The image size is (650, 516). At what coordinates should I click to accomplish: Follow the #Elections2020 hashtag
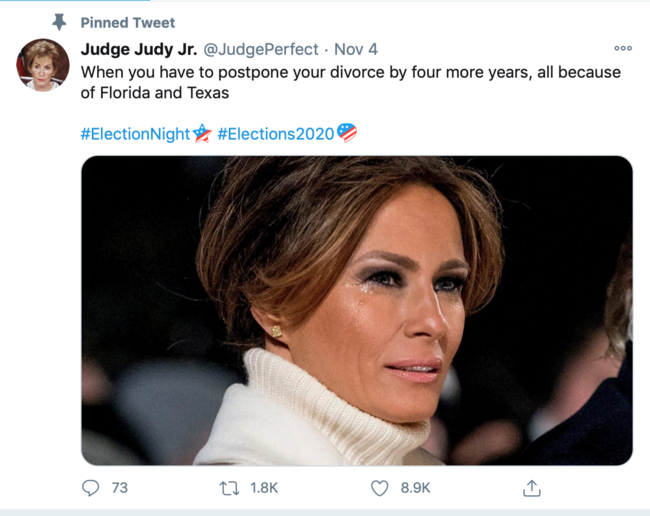tap(275, 134)
